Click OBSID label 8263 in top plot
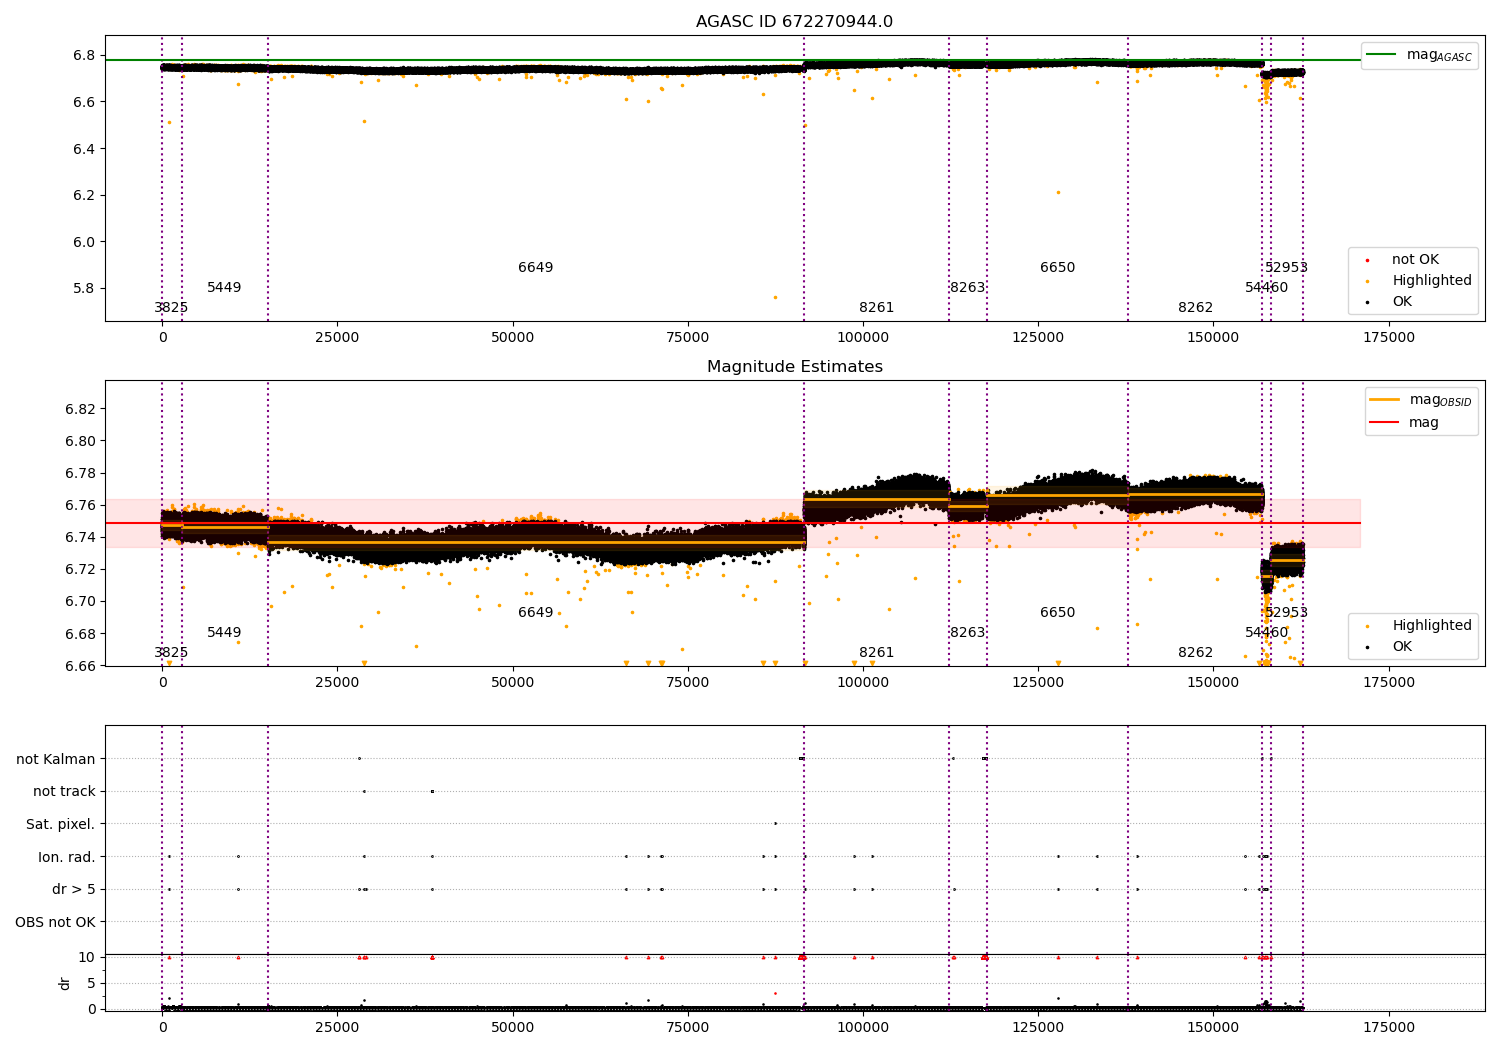The image size is (1500, 1050). click(967, 288)
